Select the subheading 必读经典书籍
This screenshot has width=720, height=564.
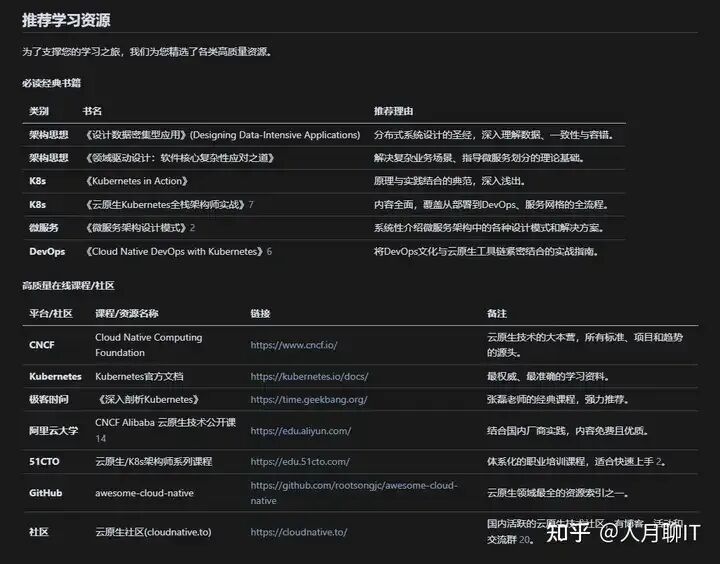[x=51, y=83]
